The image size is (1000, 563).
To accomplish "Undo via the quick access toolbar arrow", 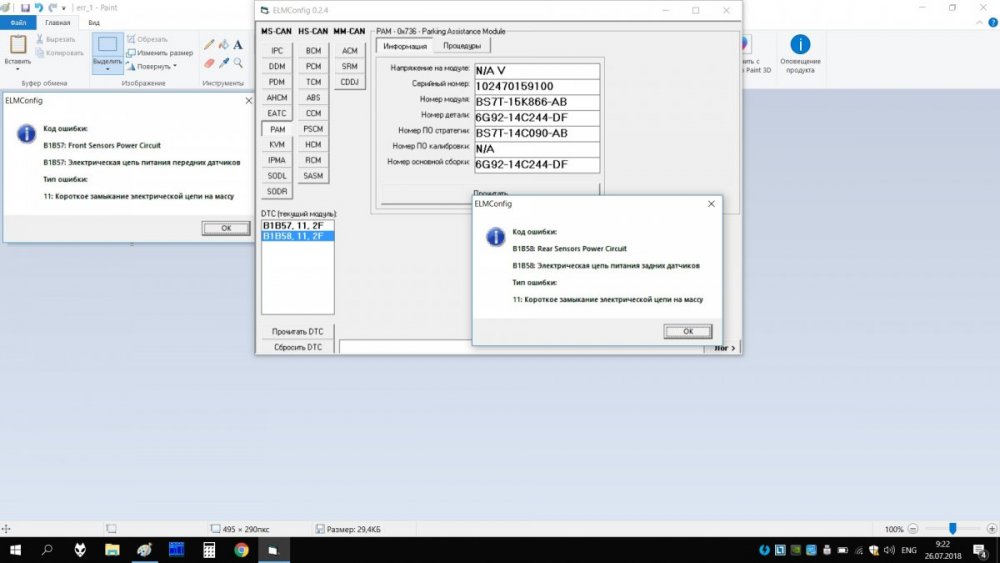I will (x=39, y=8).
